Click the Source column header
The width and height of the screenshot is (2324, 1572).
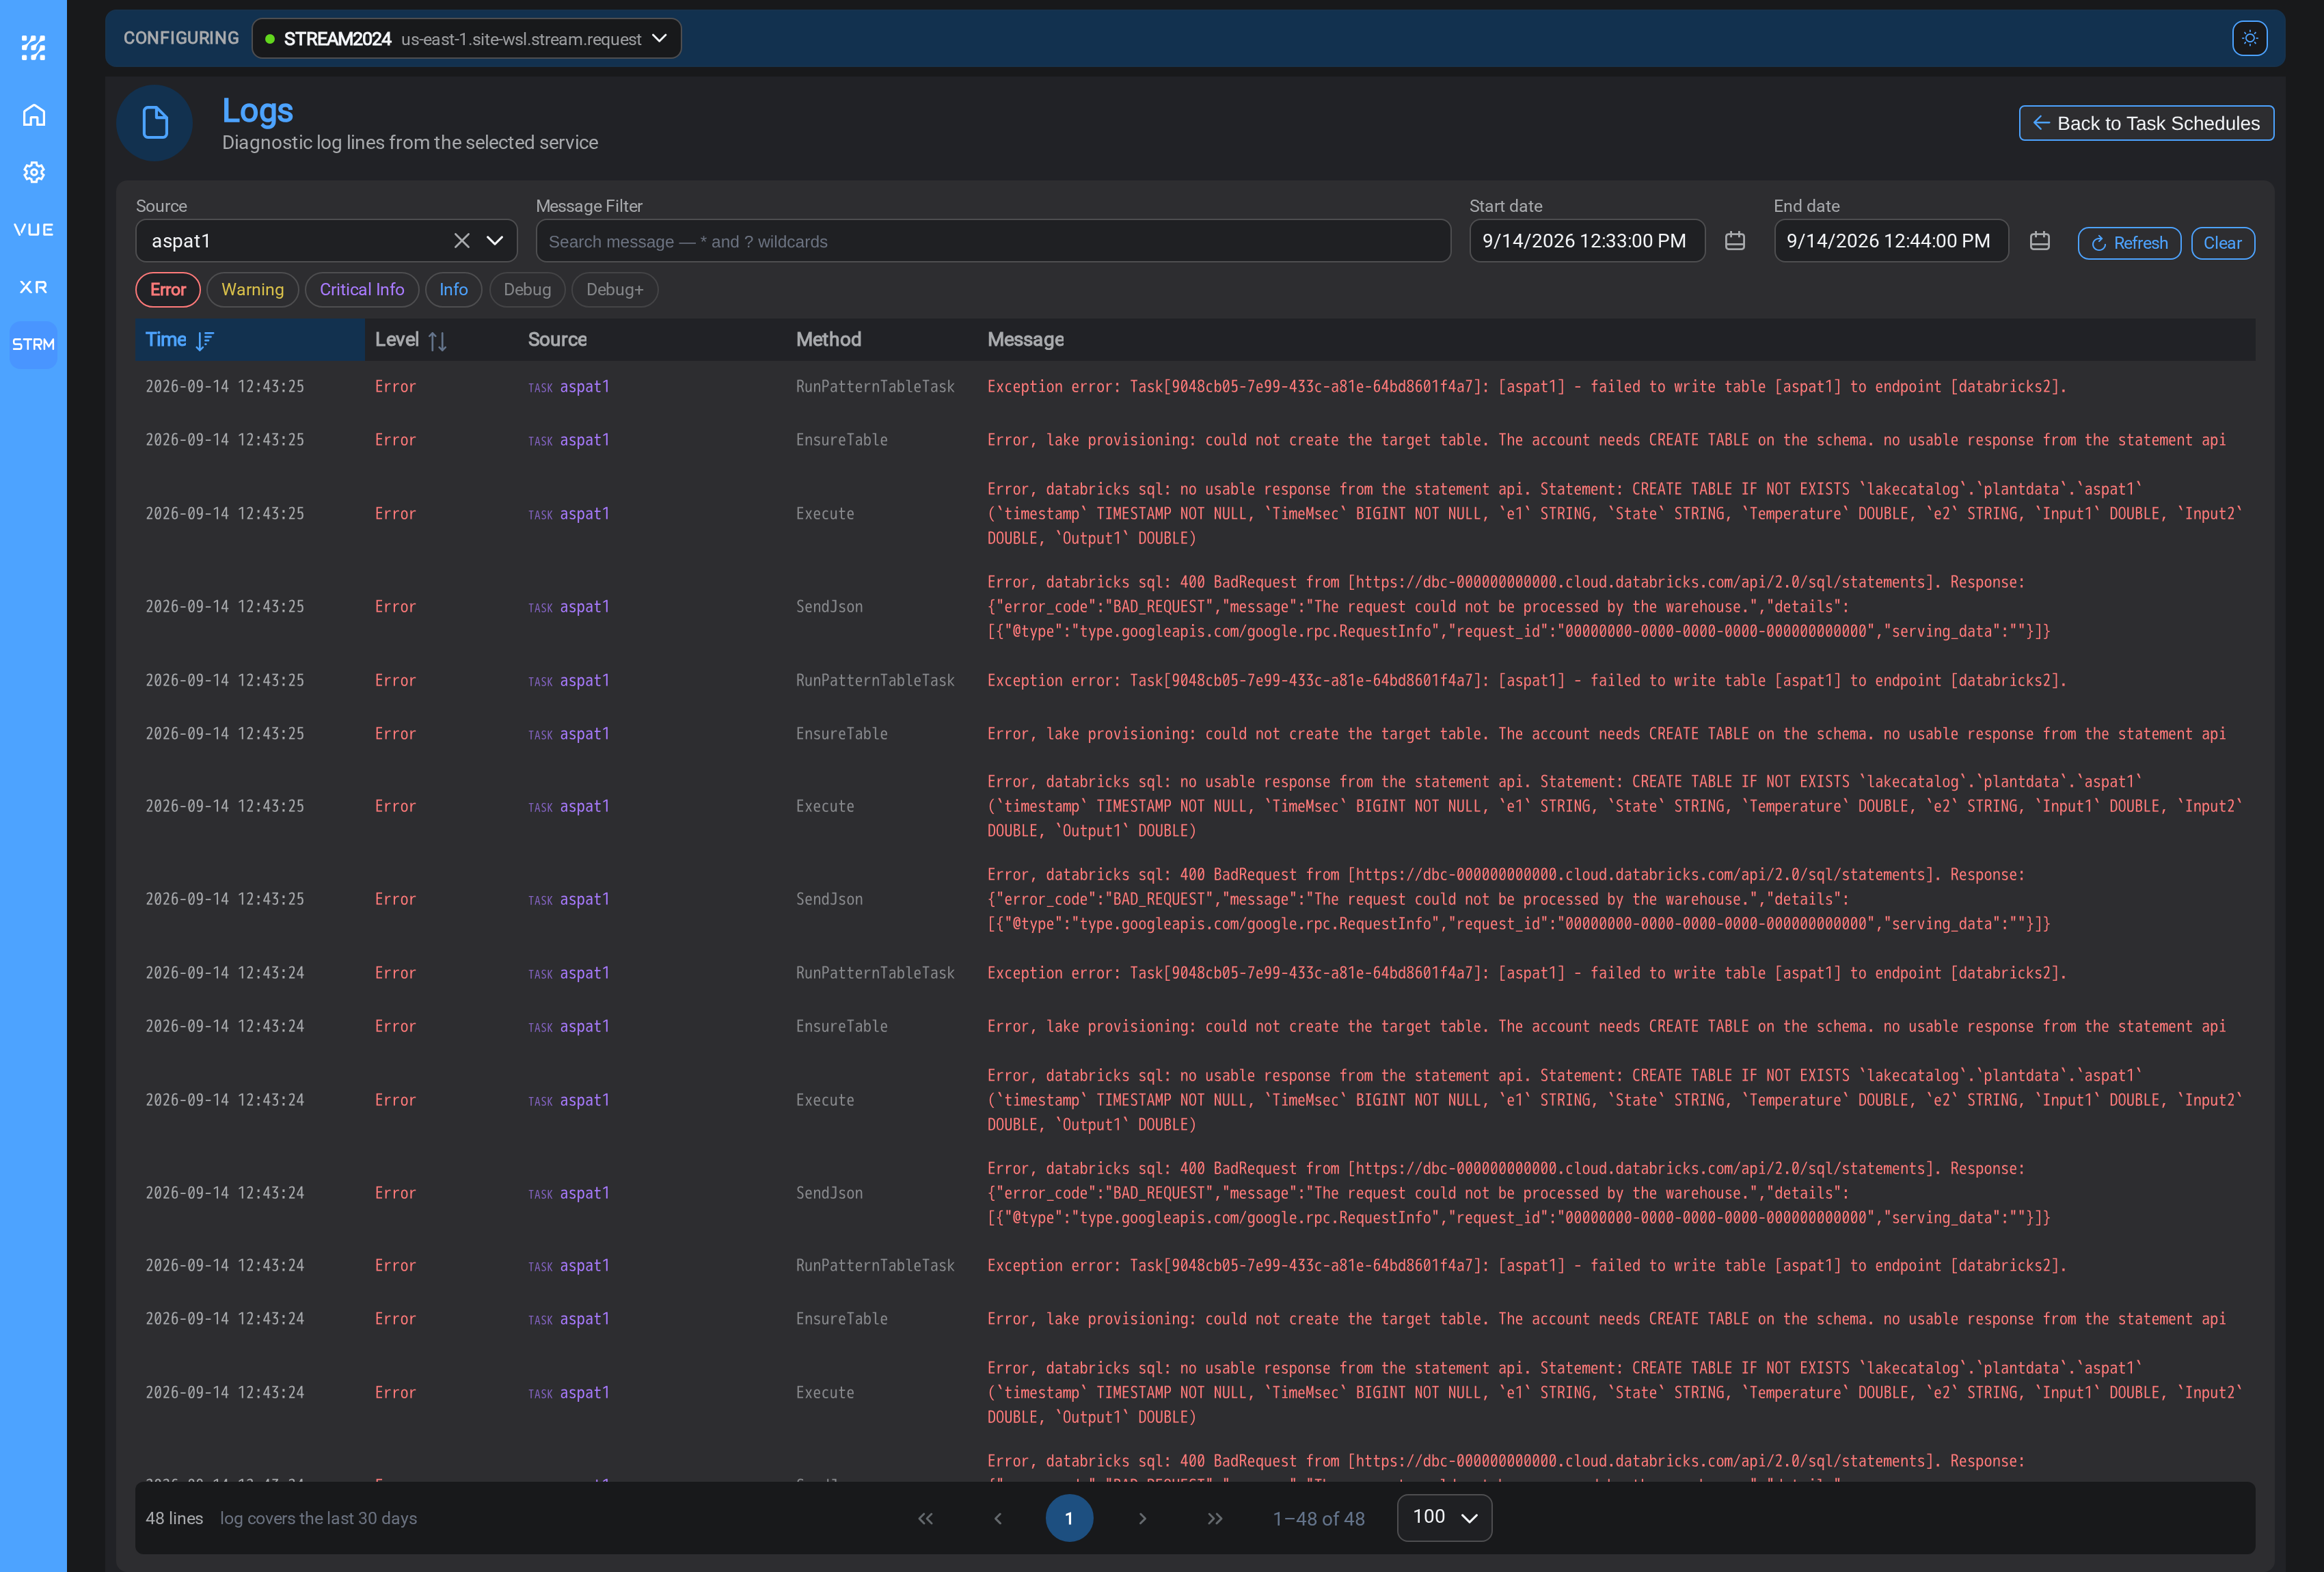(x=557, y=340)
